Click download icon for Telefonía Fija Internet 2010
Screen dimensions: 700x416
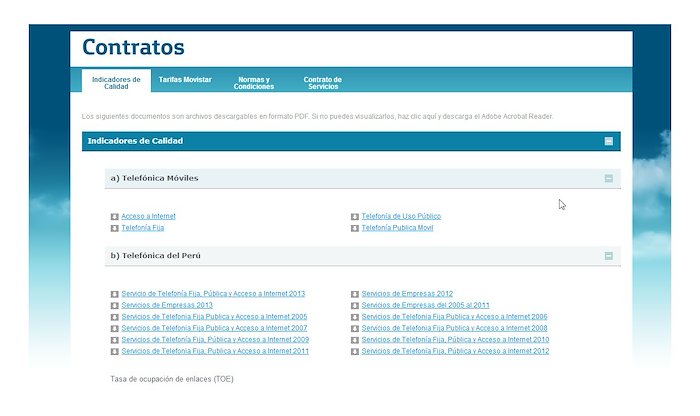click(355, 340)
